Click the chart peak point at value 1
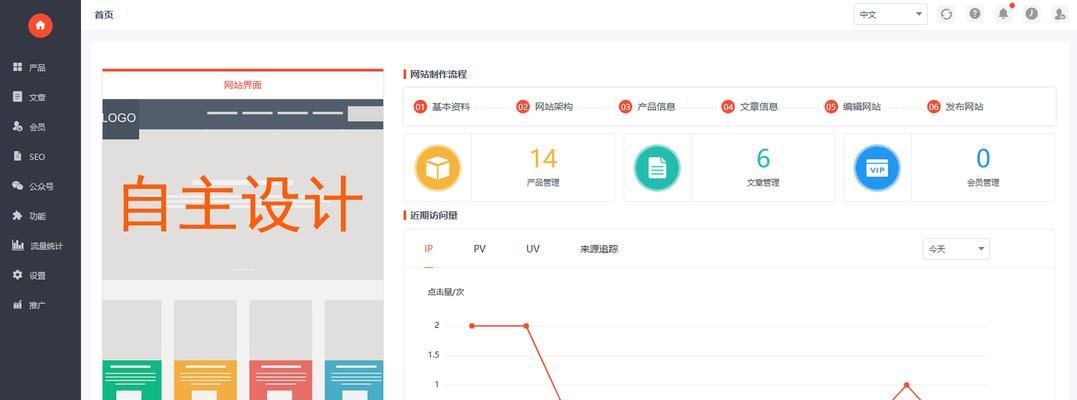Screen dimensions: 1077x400 (906, 385)
